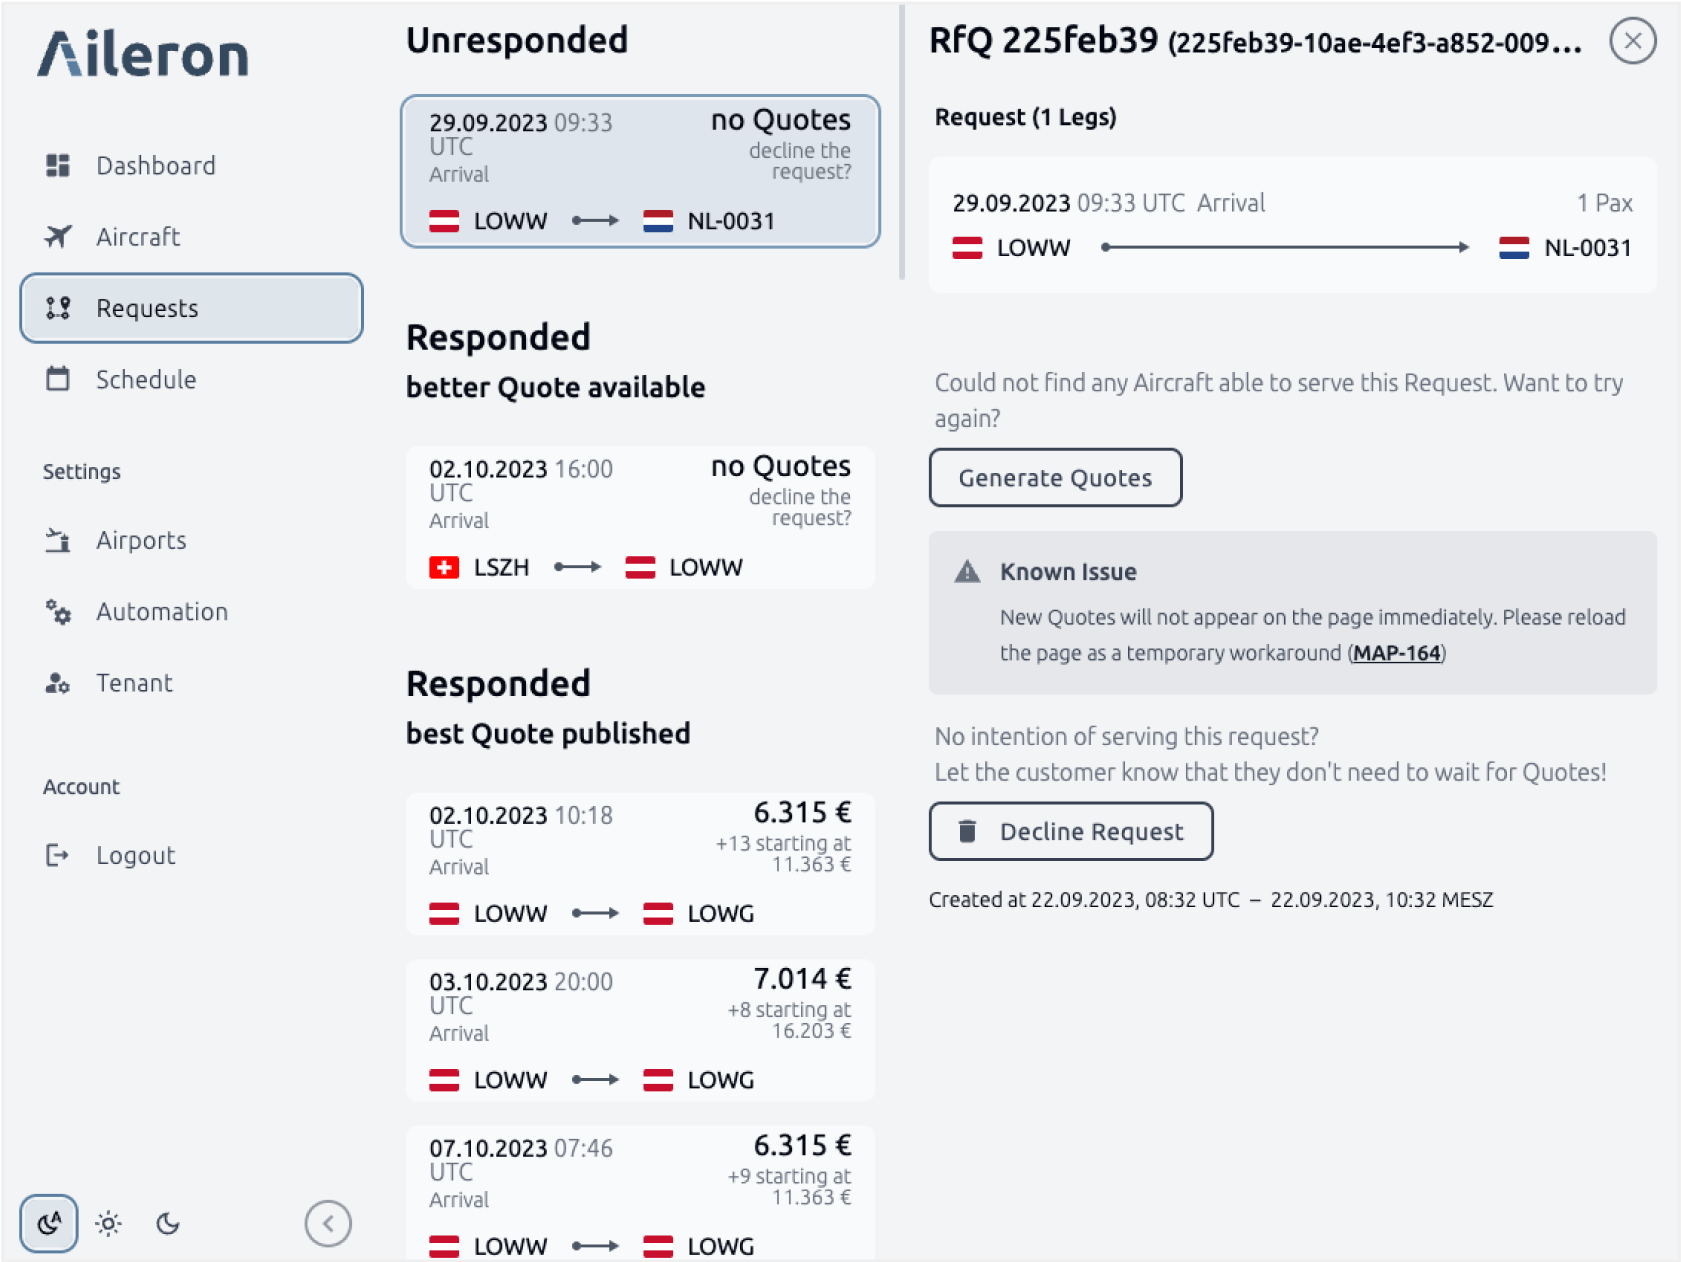Open the Requests menu item
Image resolution: width=1681 pixels, height=1262 pixels.
tap(191, 308)
